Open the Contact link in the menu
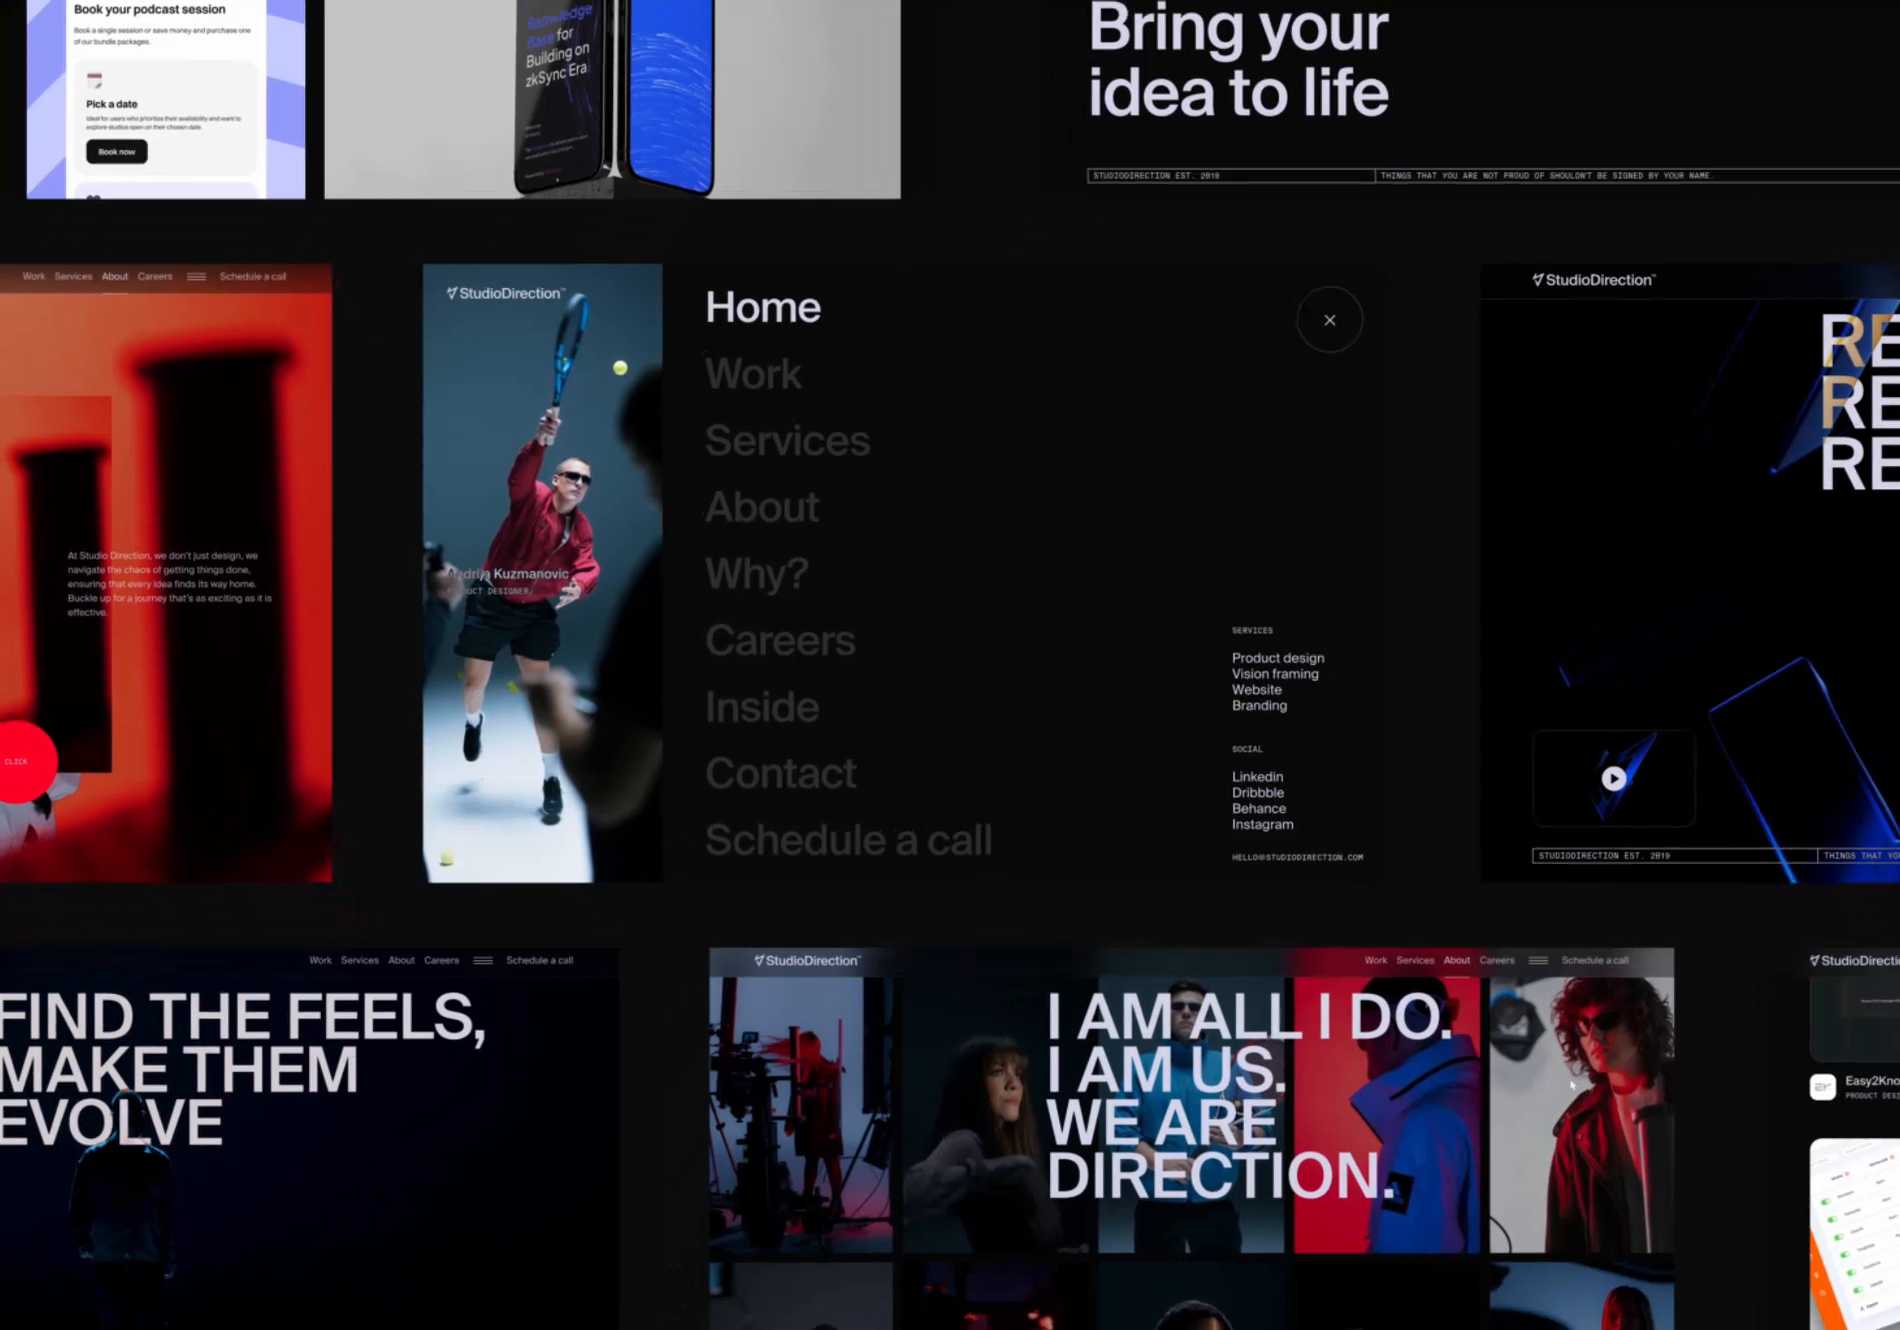 pos(780,772)
